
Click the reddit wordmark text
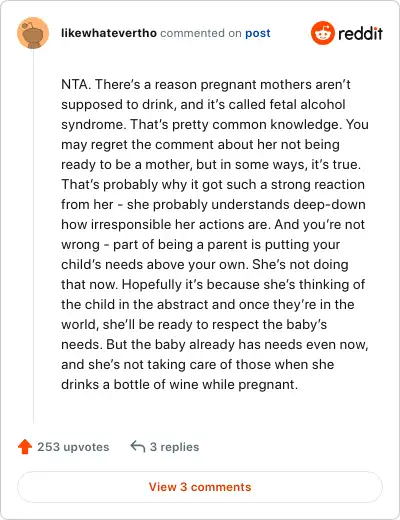coord(360,34)
